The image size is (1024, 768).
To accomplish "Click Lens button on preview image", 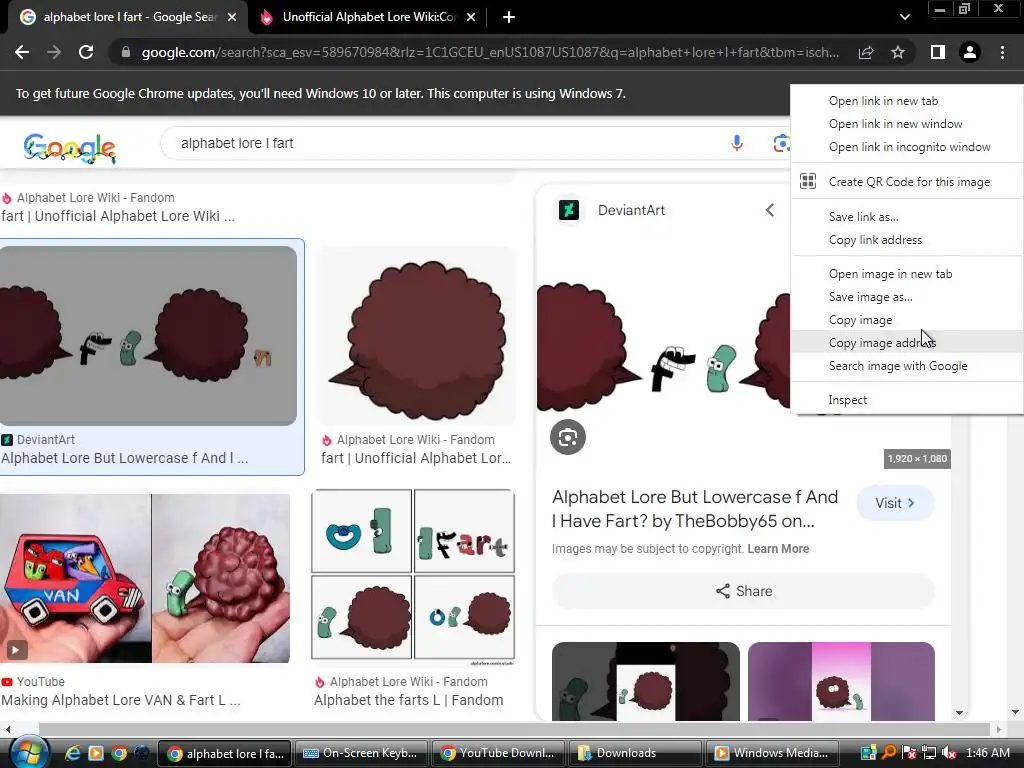I will [568, 437].
